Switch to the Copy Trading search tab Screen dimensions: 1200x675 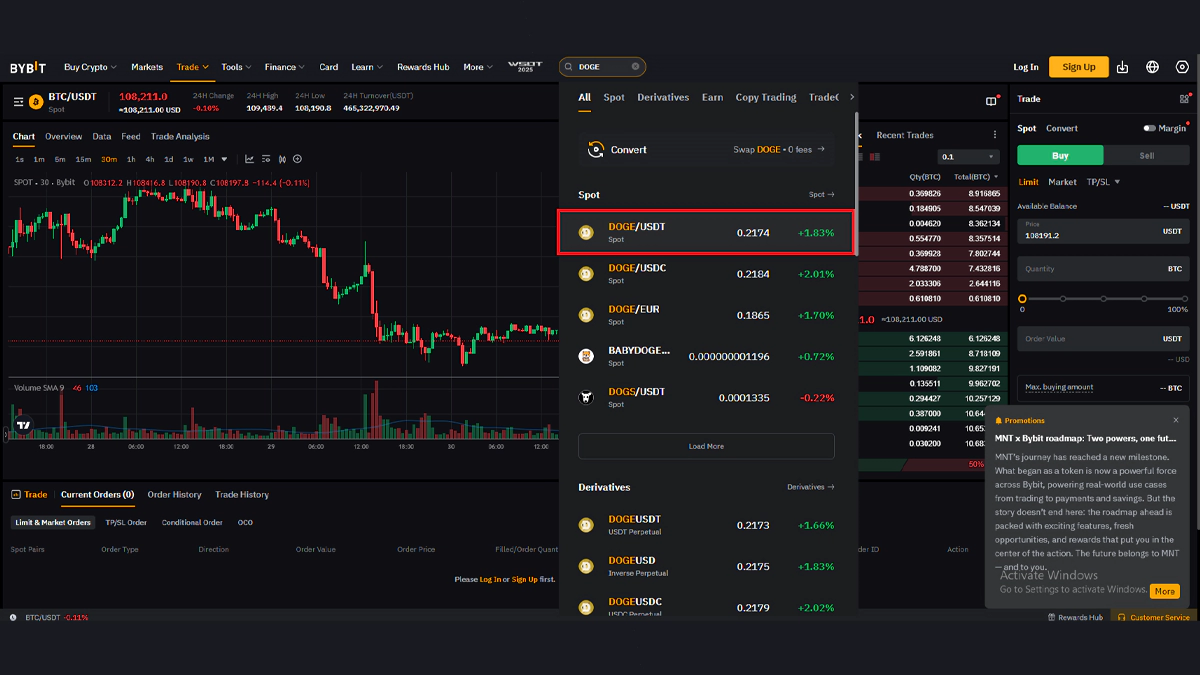click(x=766, y=97)
